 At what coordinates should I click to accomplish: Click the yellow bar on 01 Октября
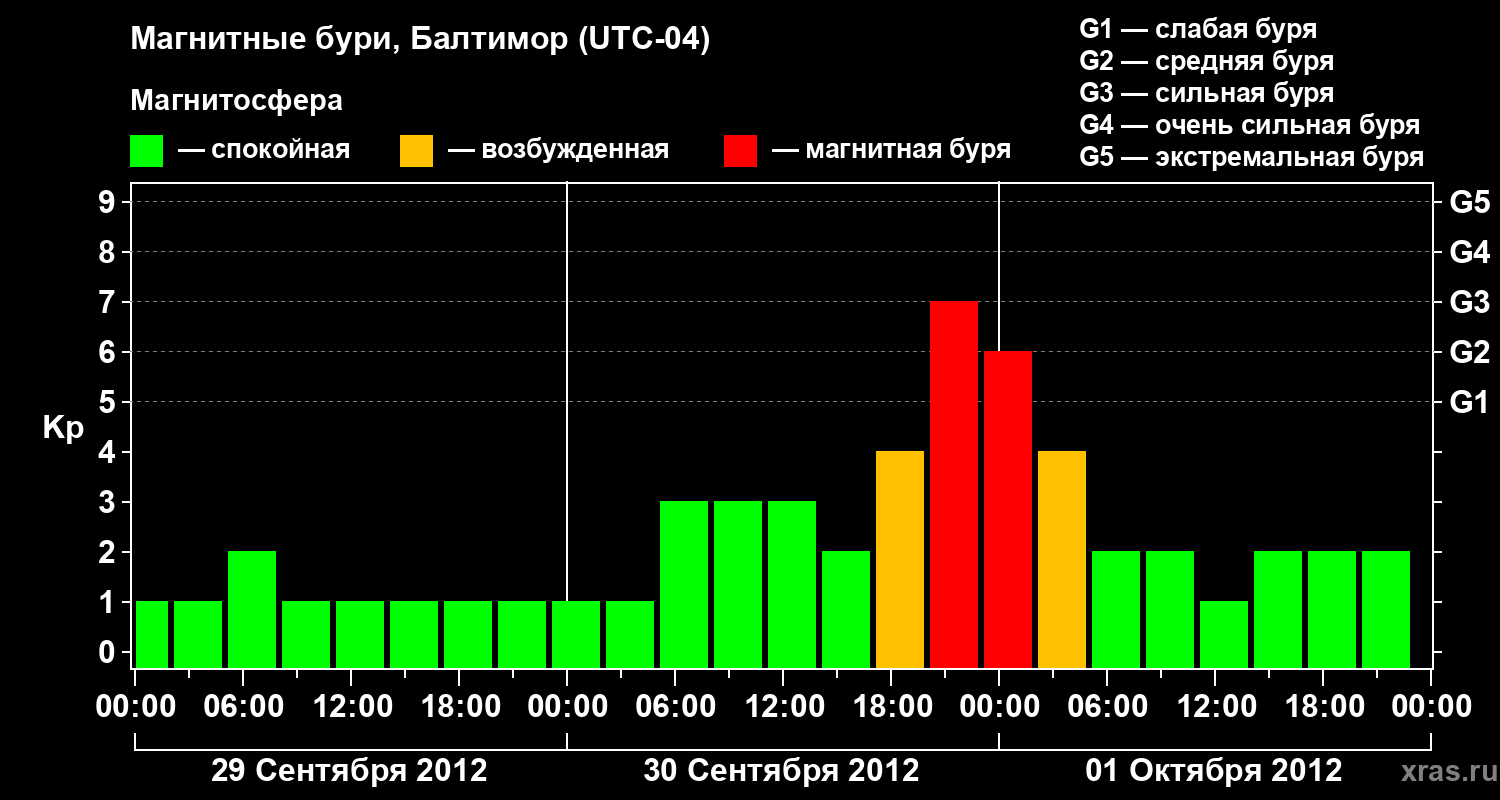(x=1062, y=560)
